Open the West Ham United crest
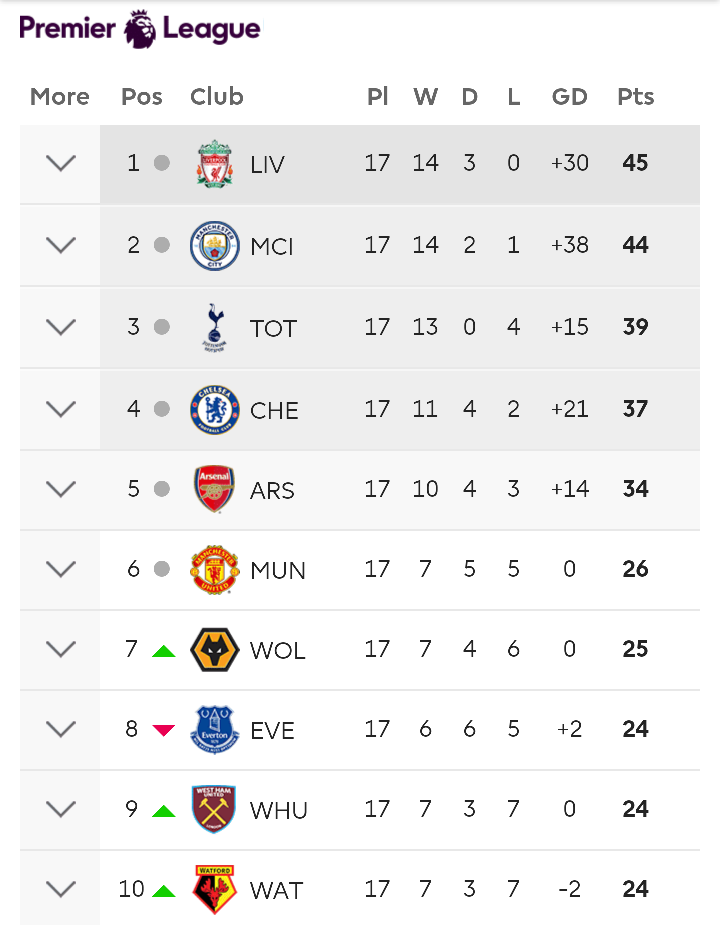The height and width of the screenshot is (925, 720). [215, 809]
